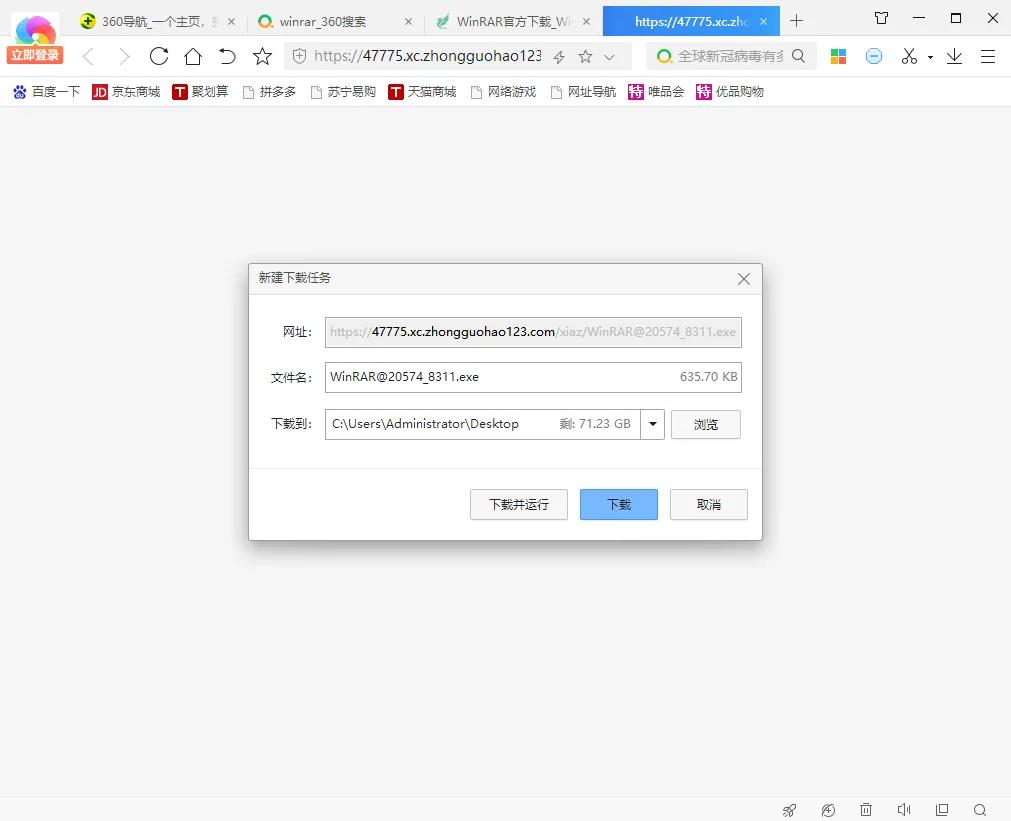Image resolution: width=1011 pixels, height=821 pixels.
Task: Mute page audio via speaker icon
Action: [x=903, y=810]
